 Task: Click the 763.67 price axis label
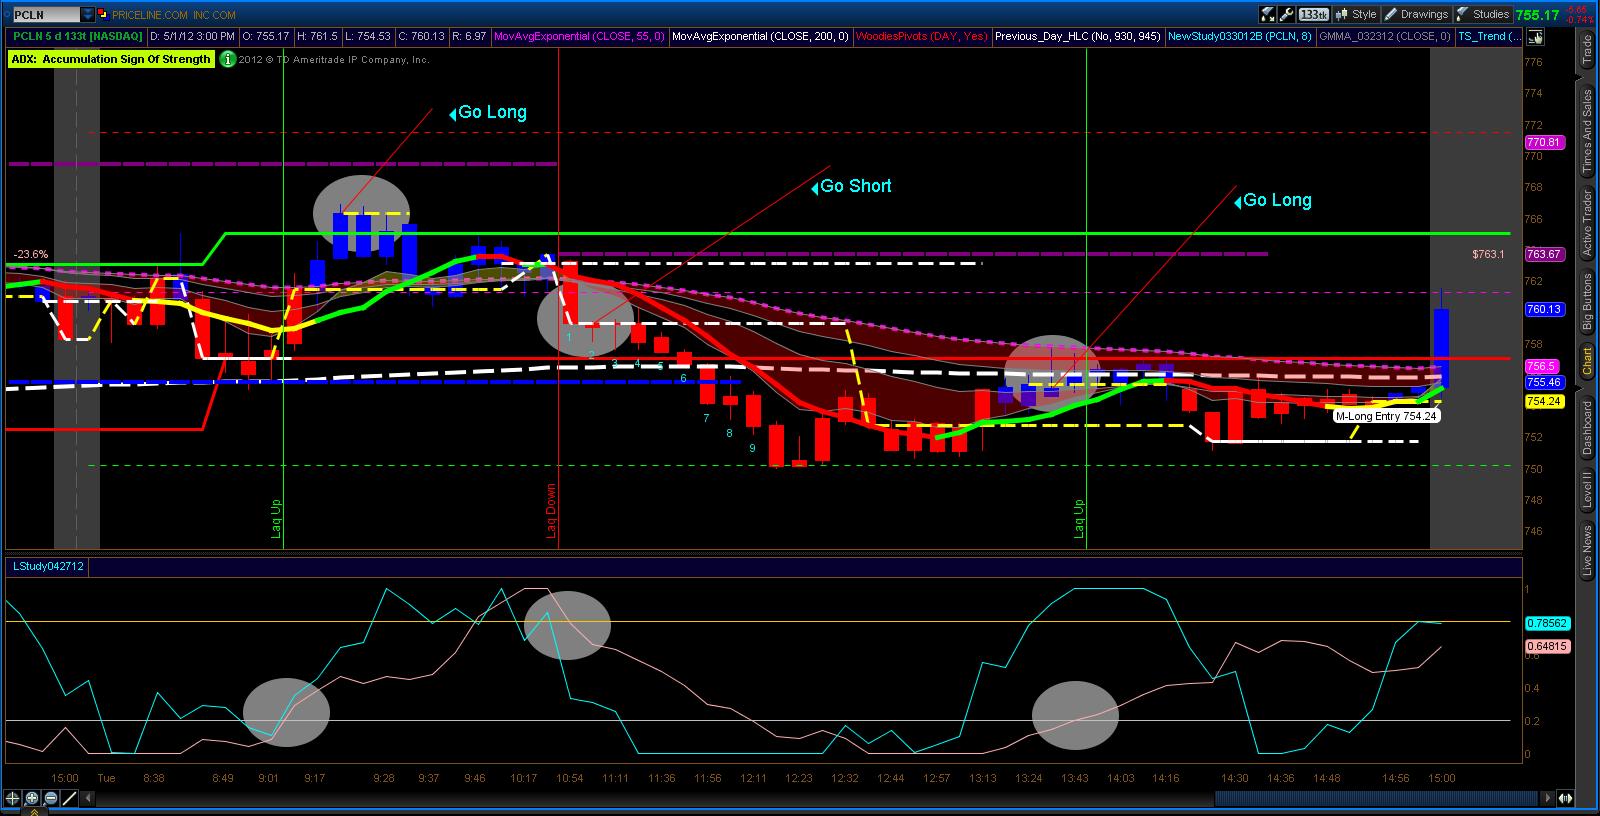coord(1543,254)
